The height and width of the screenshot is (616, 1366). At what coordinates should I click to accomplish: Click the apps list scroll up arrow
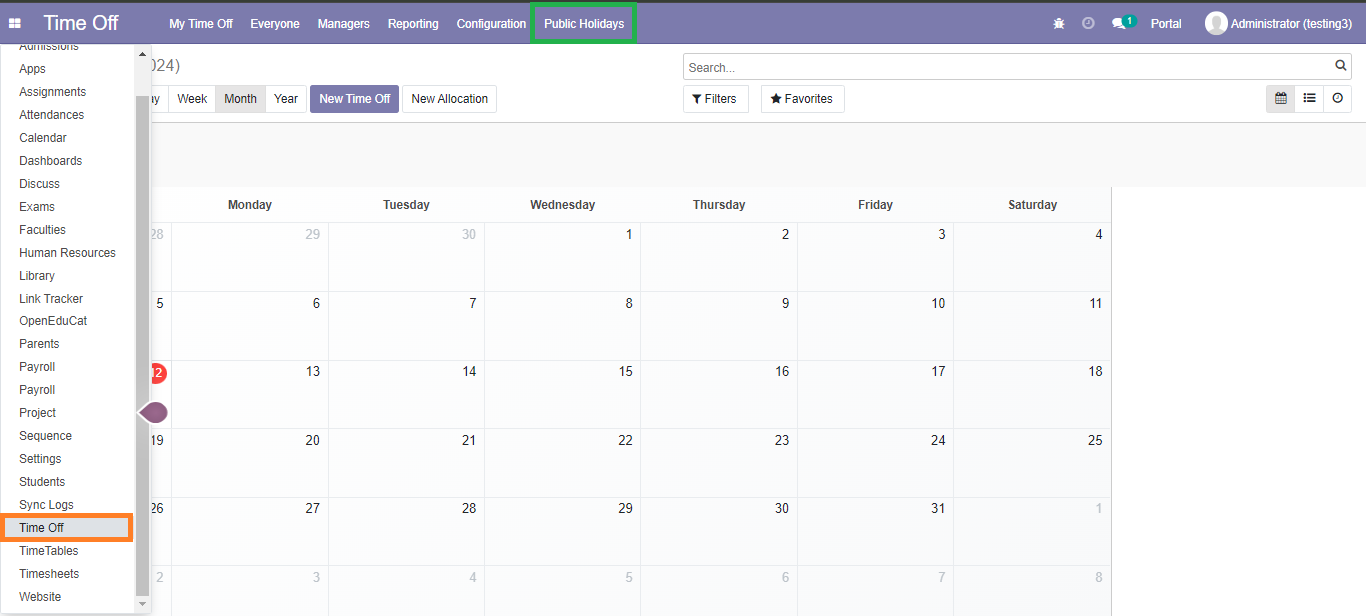pyautogui.click(x=142, y=54)
